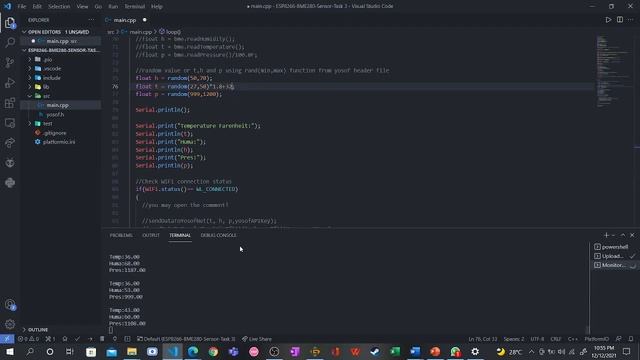Change the C++ language mode in status bar
Screen dimensions: 640x360
pyautogui.click(x=573, y=339)
